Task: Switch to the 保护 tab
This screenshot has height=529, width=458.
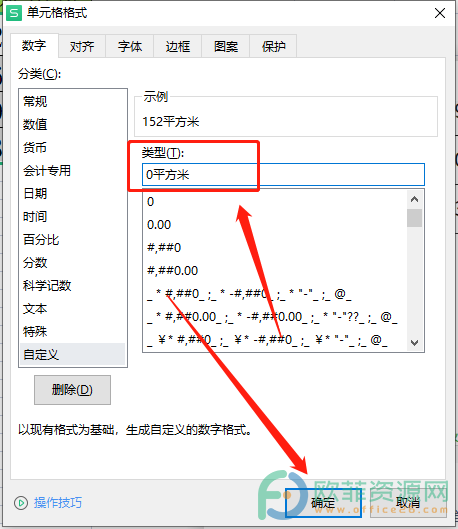Action: 274,46
